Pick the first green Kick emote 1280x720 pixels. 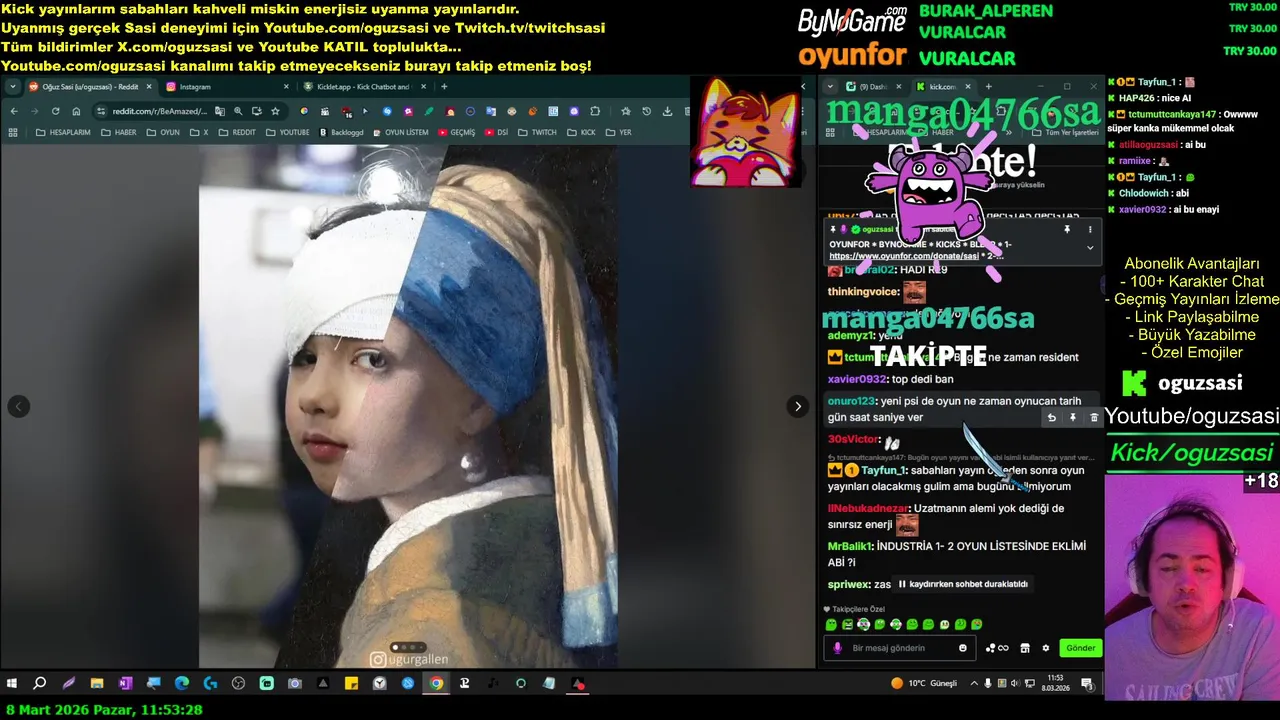click(x=831, y=624)
